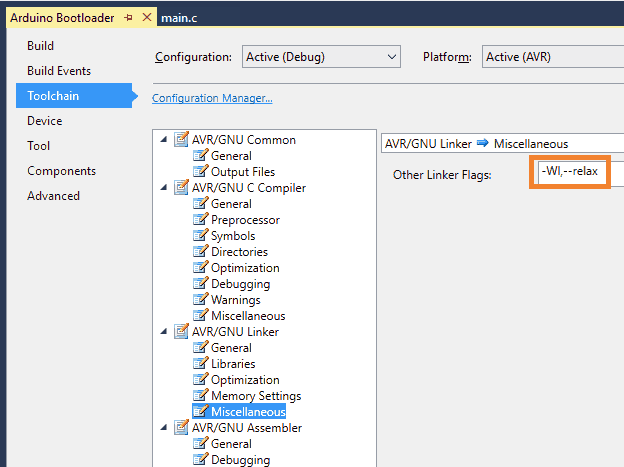Image resolution: width=624 pixels, height=467 pixels.
Task: Open the Configuration dropdown
Action: (320, 57)
